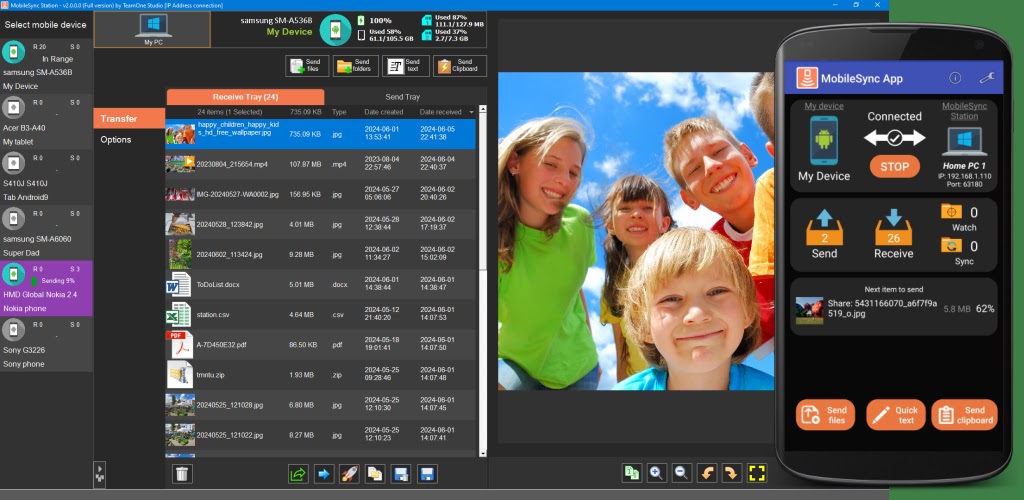Click the rocket launch icon in bottom toolbar
This screenshot has height=500, width=1024.
[349, 474]
